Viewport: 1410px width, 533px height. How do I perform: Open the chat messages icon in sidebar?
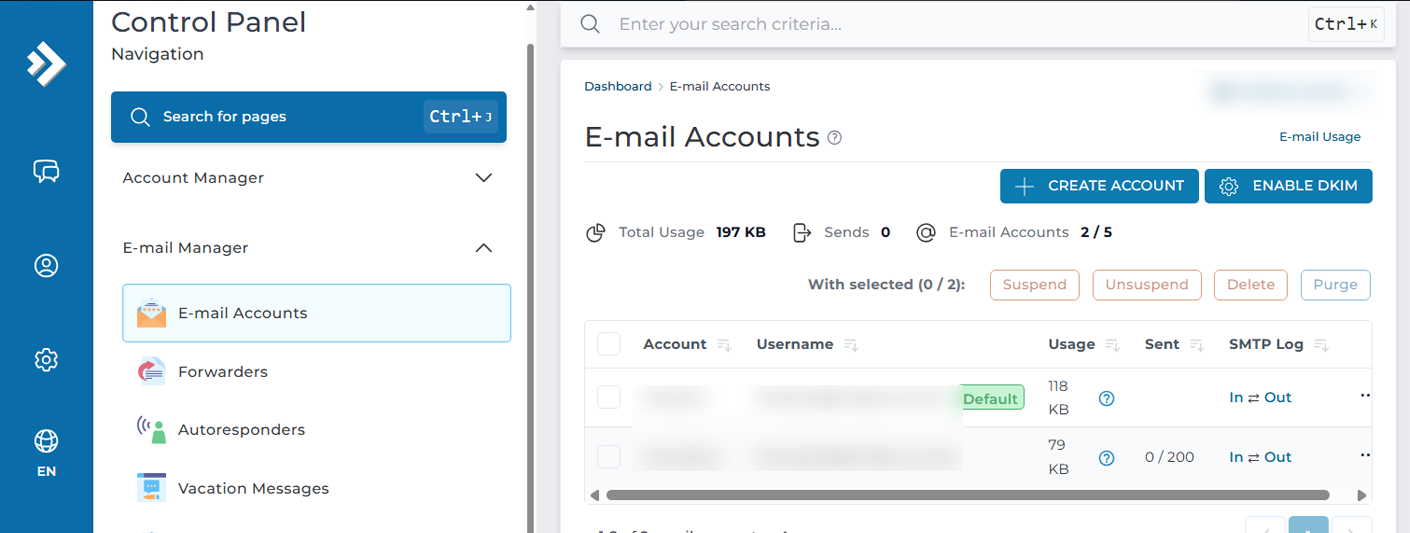coord(46,171)
